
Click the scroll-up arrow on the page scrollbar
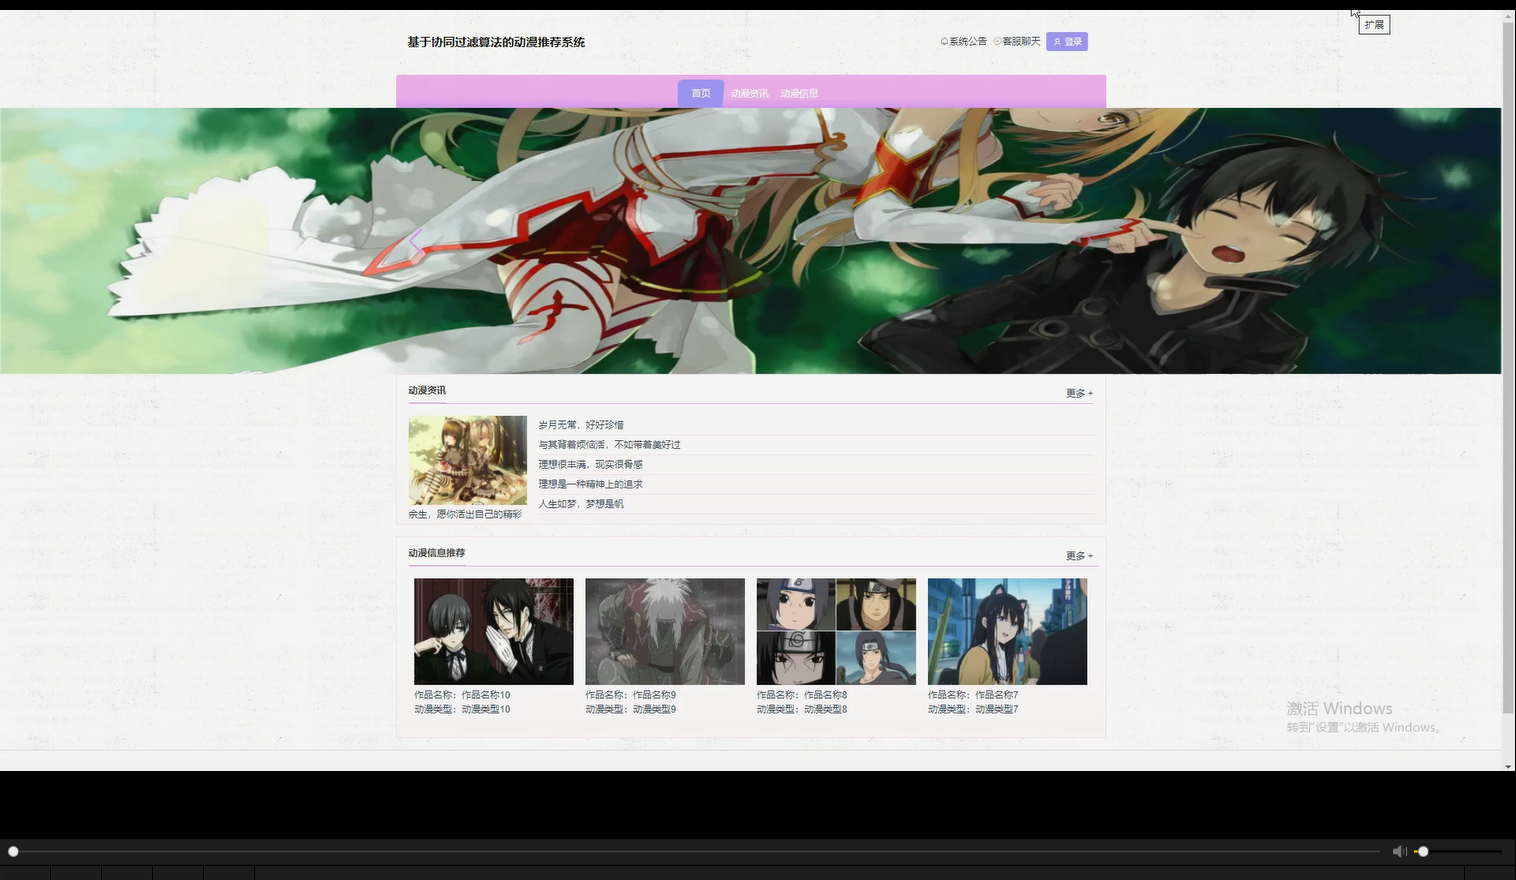tap(1508, 14)
